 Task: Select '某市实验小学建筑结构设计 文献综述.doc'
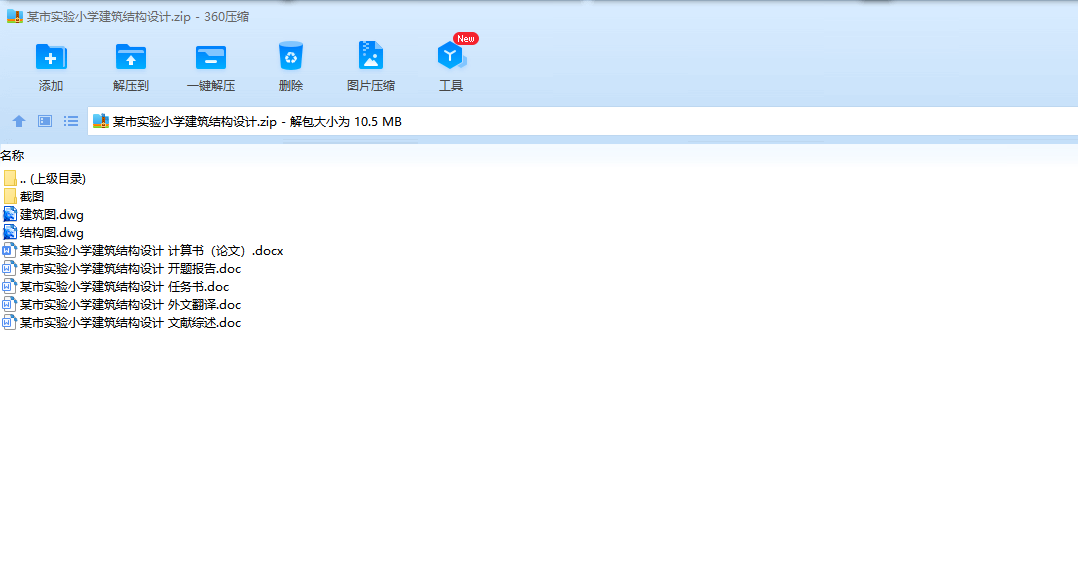tap(131, 322)
